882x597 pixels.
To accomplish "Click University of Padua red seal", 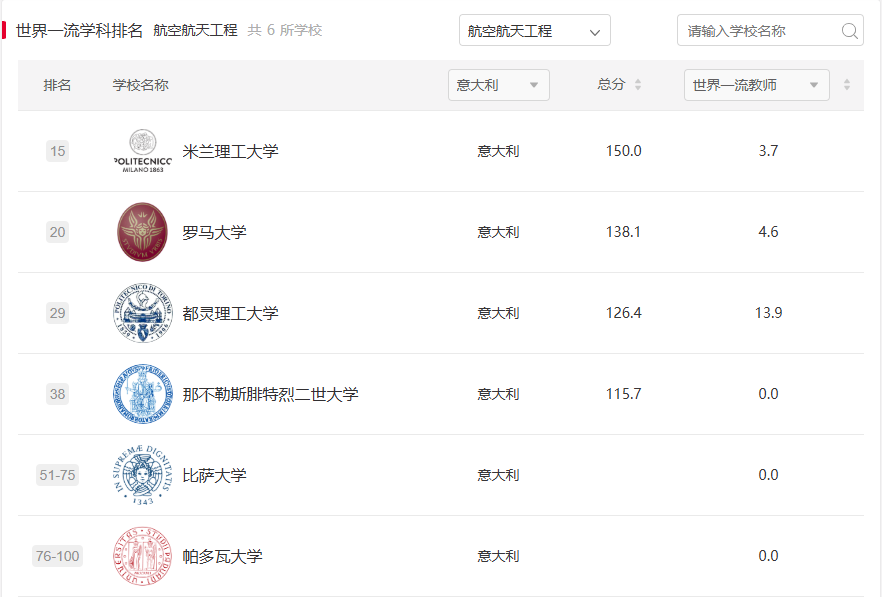I will (x=142, y=556).
